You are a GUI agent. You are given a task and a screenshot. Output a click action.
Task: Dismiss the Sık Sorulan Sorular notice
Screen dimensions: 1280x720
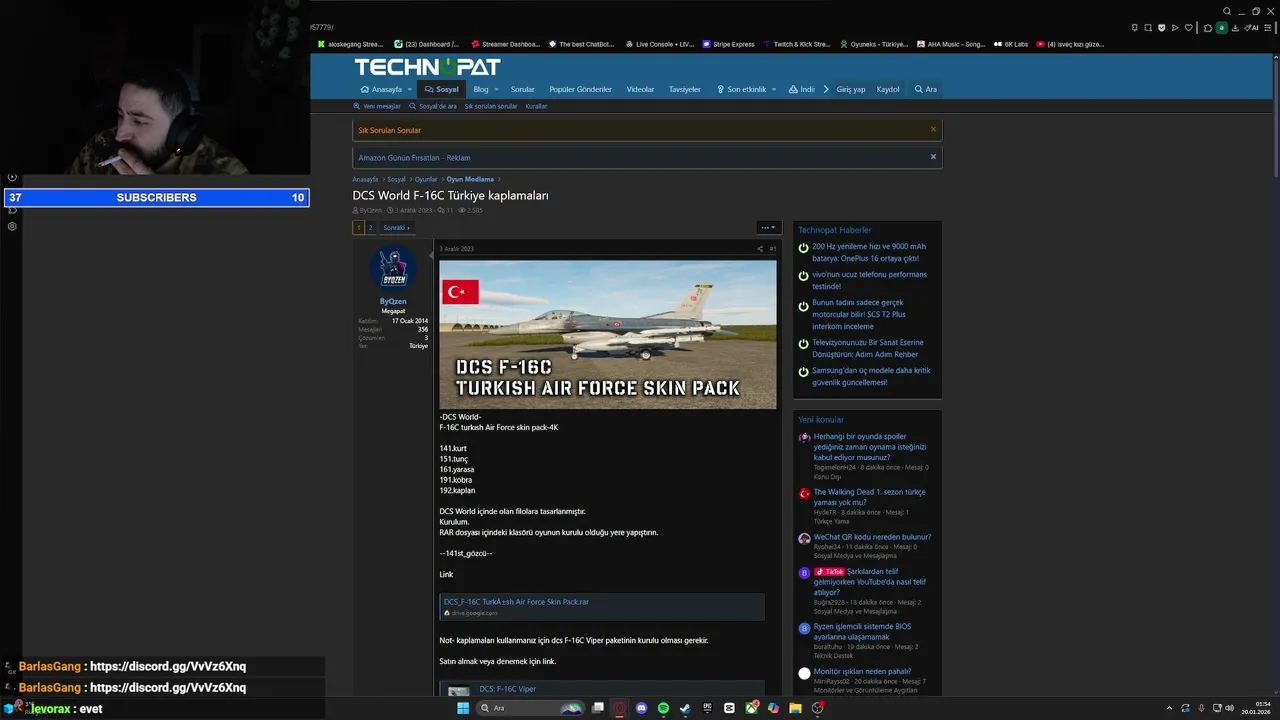[933, 129]
